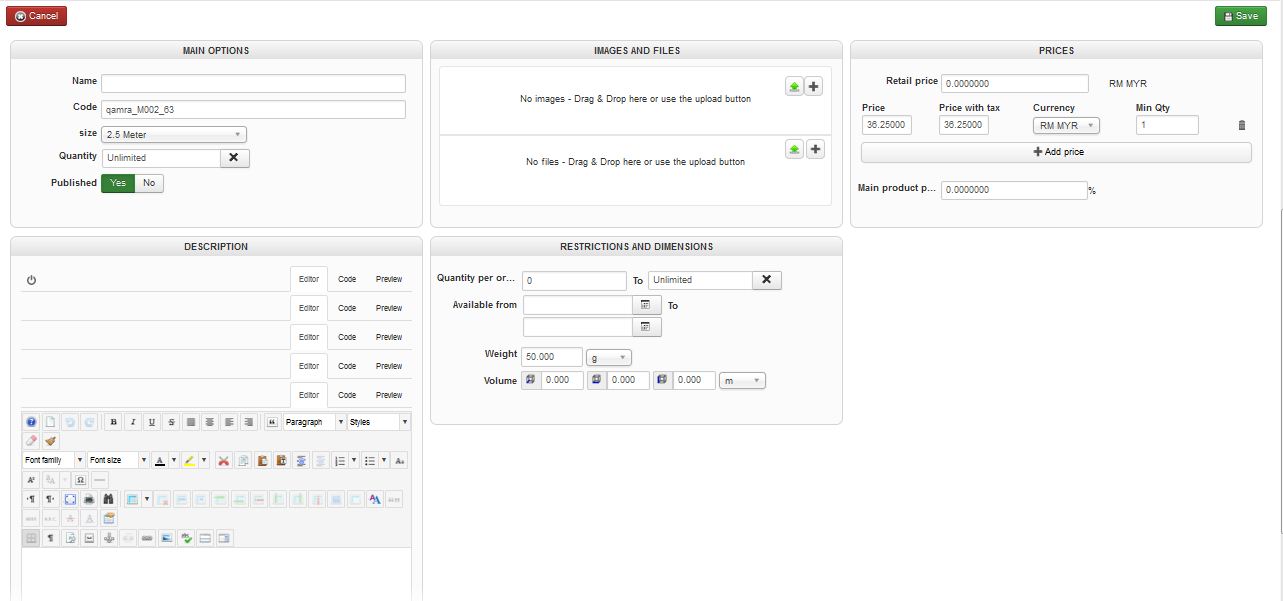This screenshot has width=1283, height=601.
Task: Open the RM MYR currency dropdown
Action: coord(1066,125)
